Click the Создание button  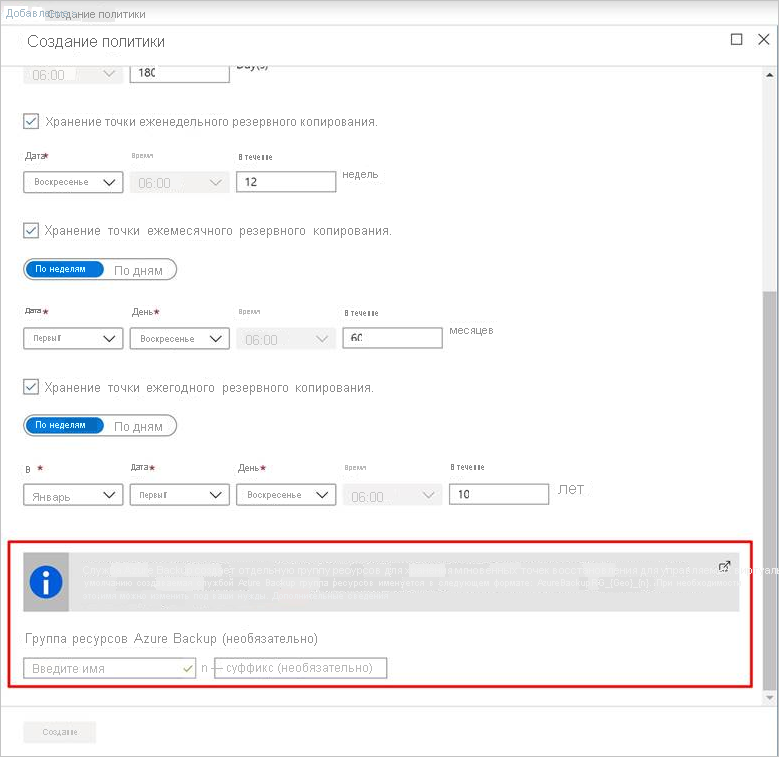(x=60, y=732)
